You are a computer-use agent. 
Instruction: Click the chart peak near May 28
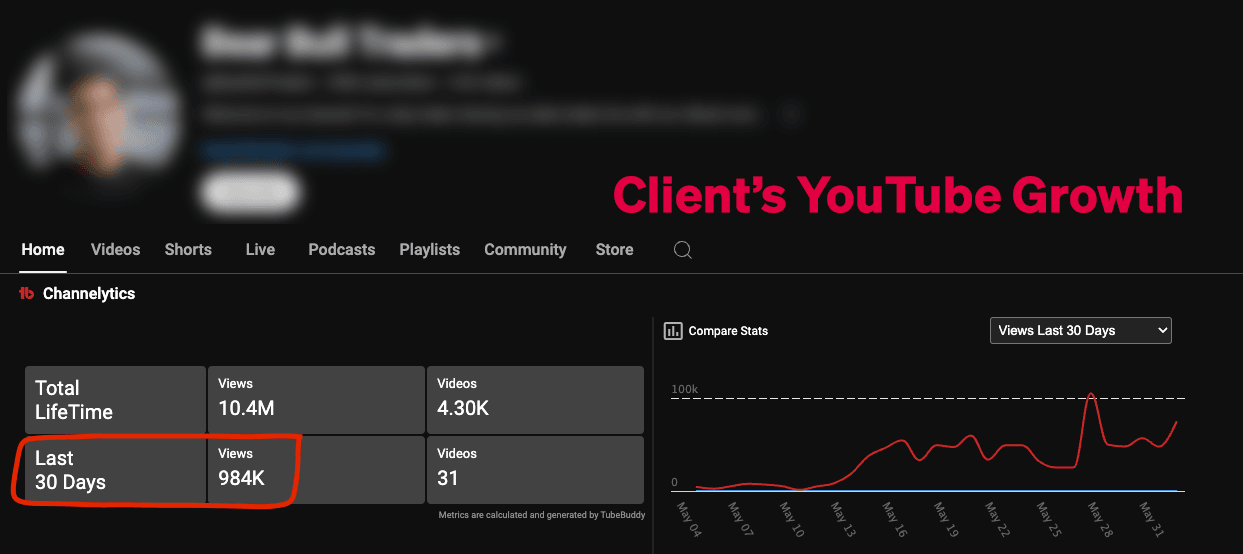point(1091,395)
